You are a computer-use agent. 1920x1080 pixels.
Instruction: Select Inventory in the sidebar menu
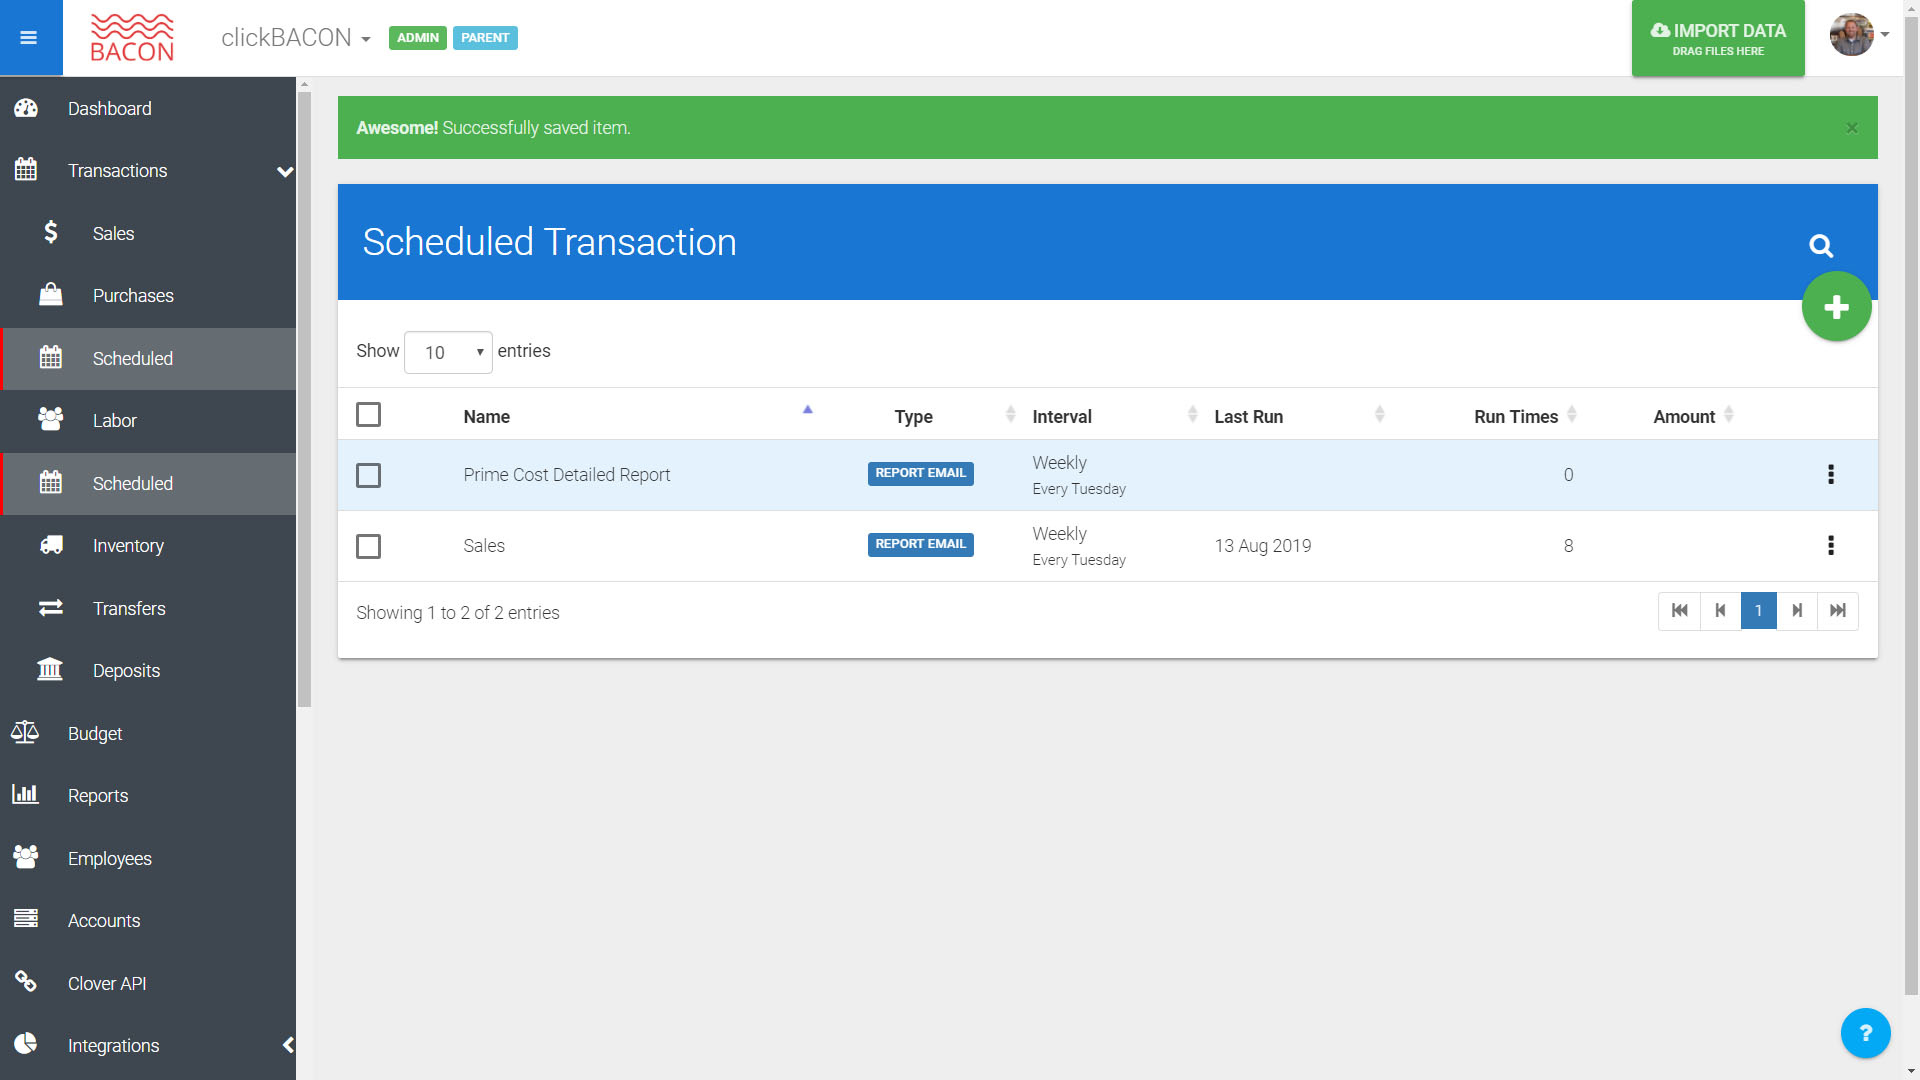pyautogui.click(x=128, y=546)
